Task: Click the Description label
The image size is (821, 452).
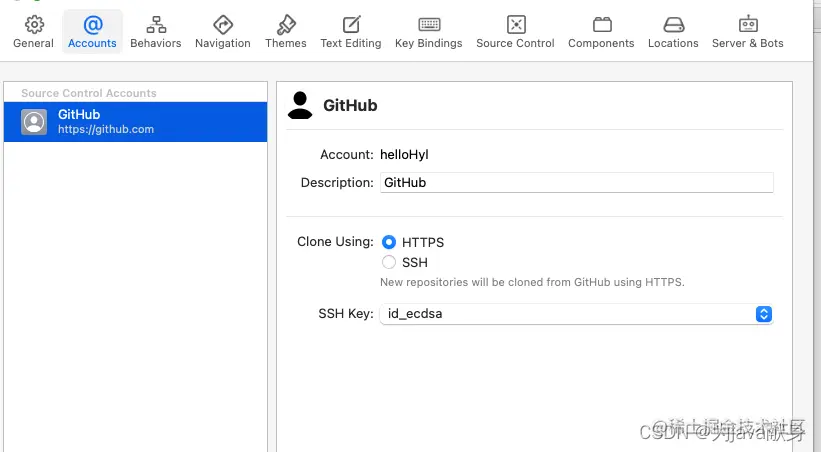Action: point(337,182)
